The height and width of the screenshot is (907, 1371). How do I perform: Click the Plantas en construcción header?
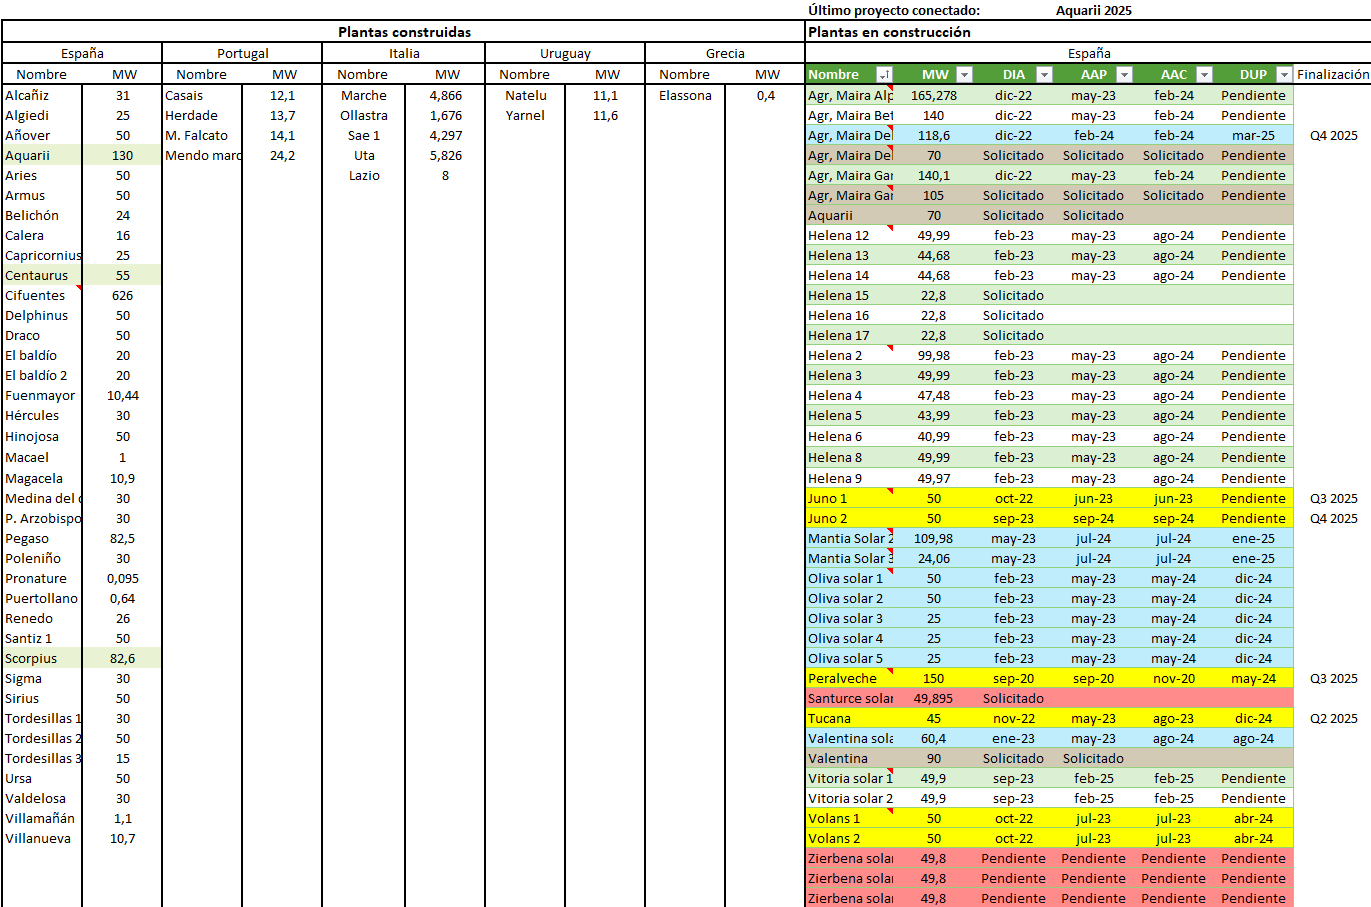click(x=889, y=32)
